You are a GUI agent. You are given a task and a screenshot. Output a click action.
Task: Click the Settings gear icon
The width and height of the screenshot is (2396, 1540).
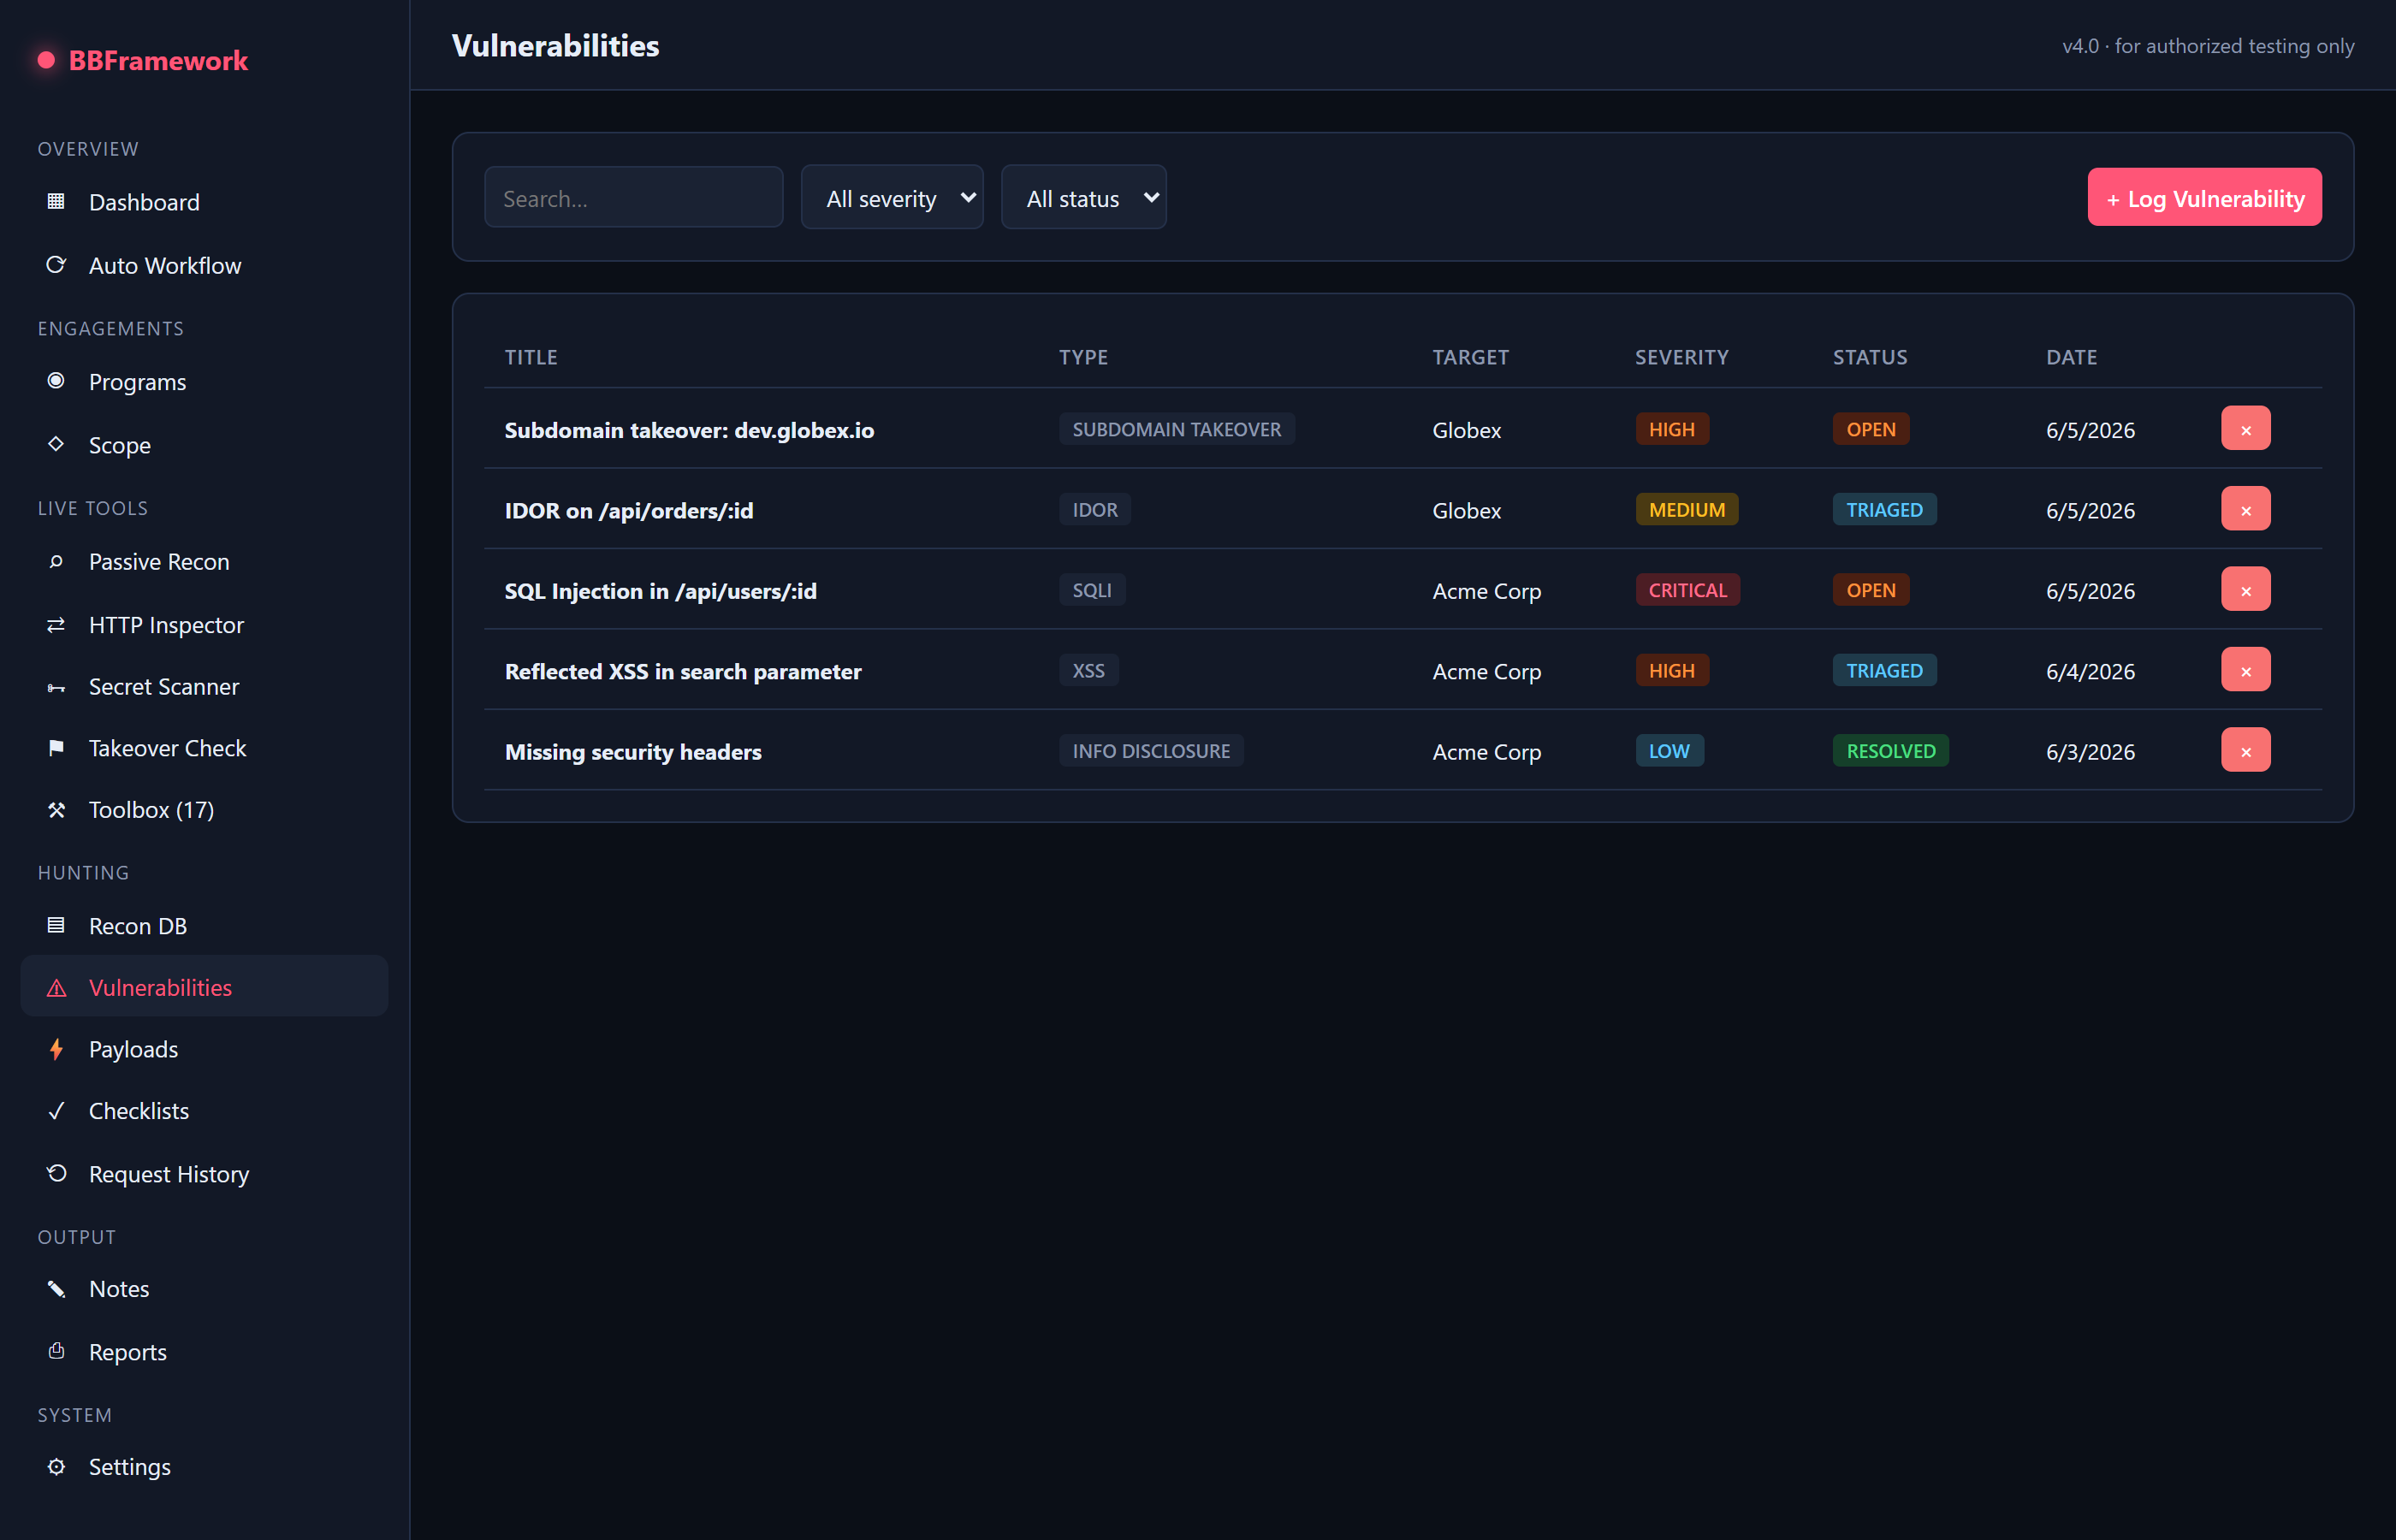coord(56,1467)
